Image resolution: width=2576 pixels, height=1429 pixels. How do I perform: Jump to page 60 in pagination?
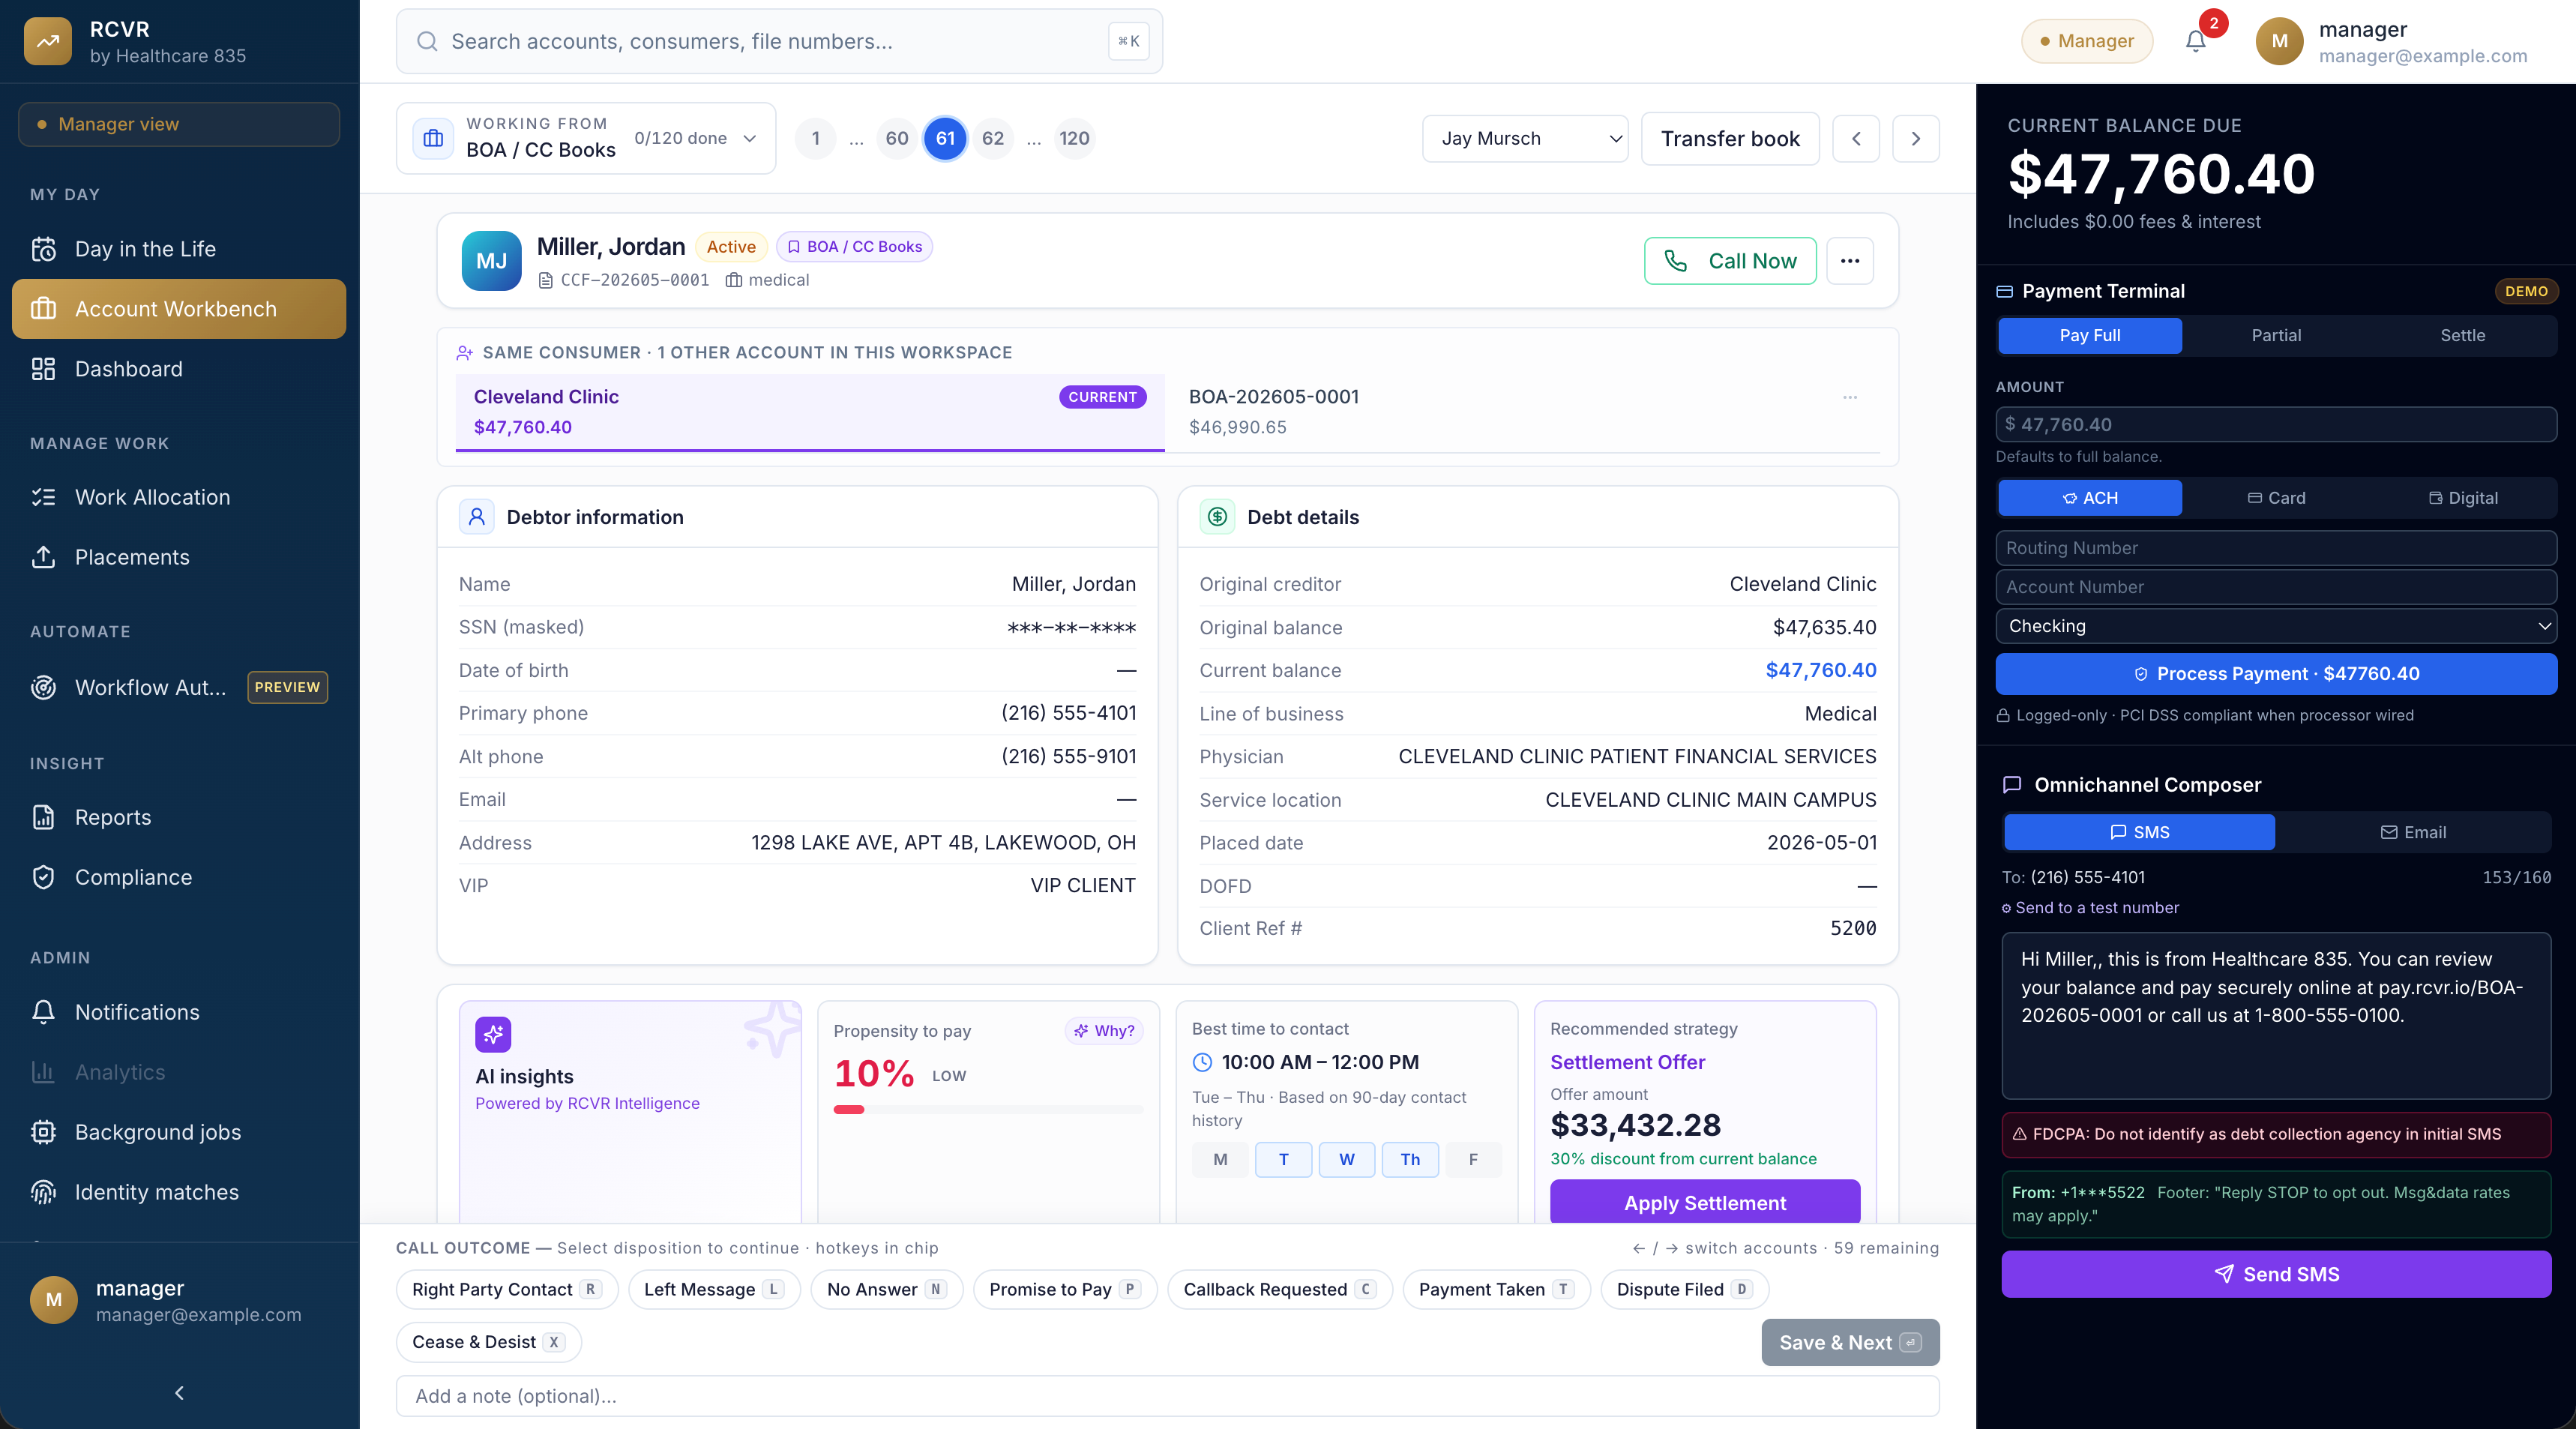click(x=897, y=138)
